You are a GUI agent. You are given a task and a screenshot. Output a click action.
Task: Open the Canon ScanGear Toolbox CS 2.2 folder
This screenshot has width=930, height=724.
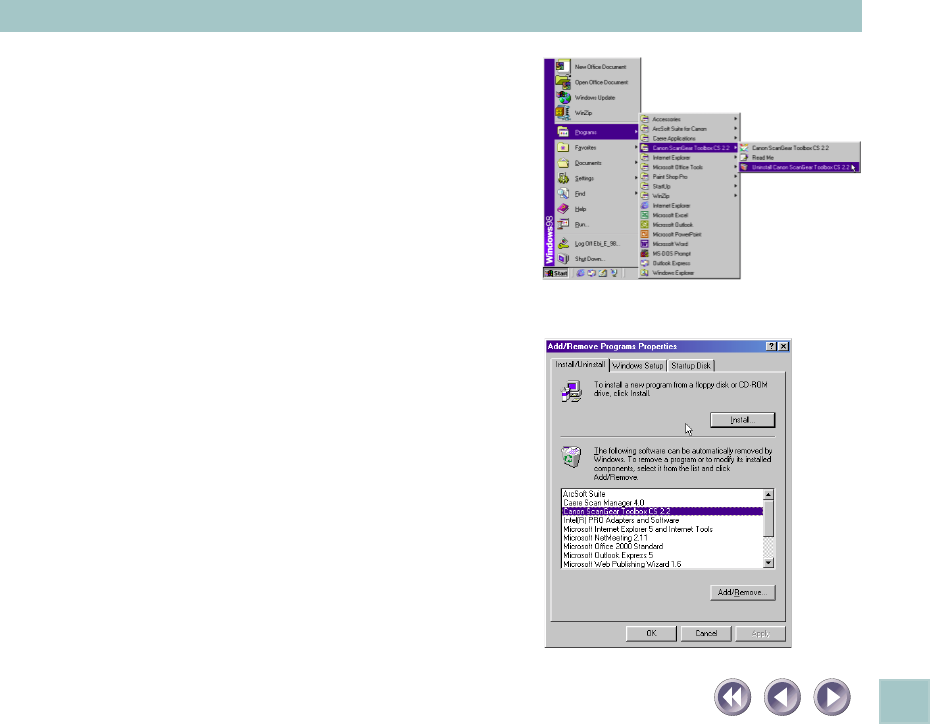click(x=689, y=148)
